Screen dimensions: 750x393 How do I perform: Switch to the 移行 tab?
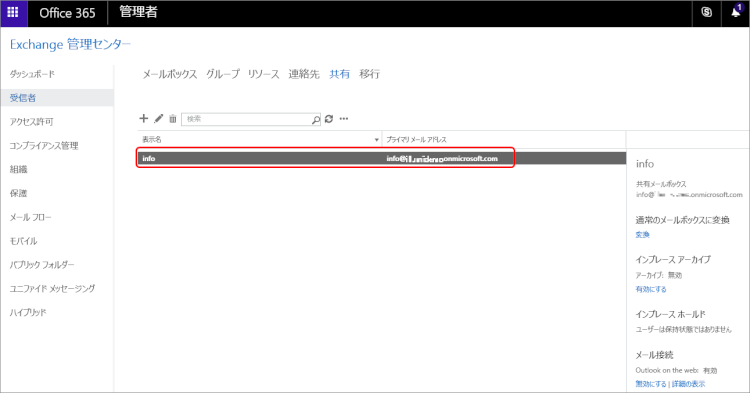click(369, 74)
